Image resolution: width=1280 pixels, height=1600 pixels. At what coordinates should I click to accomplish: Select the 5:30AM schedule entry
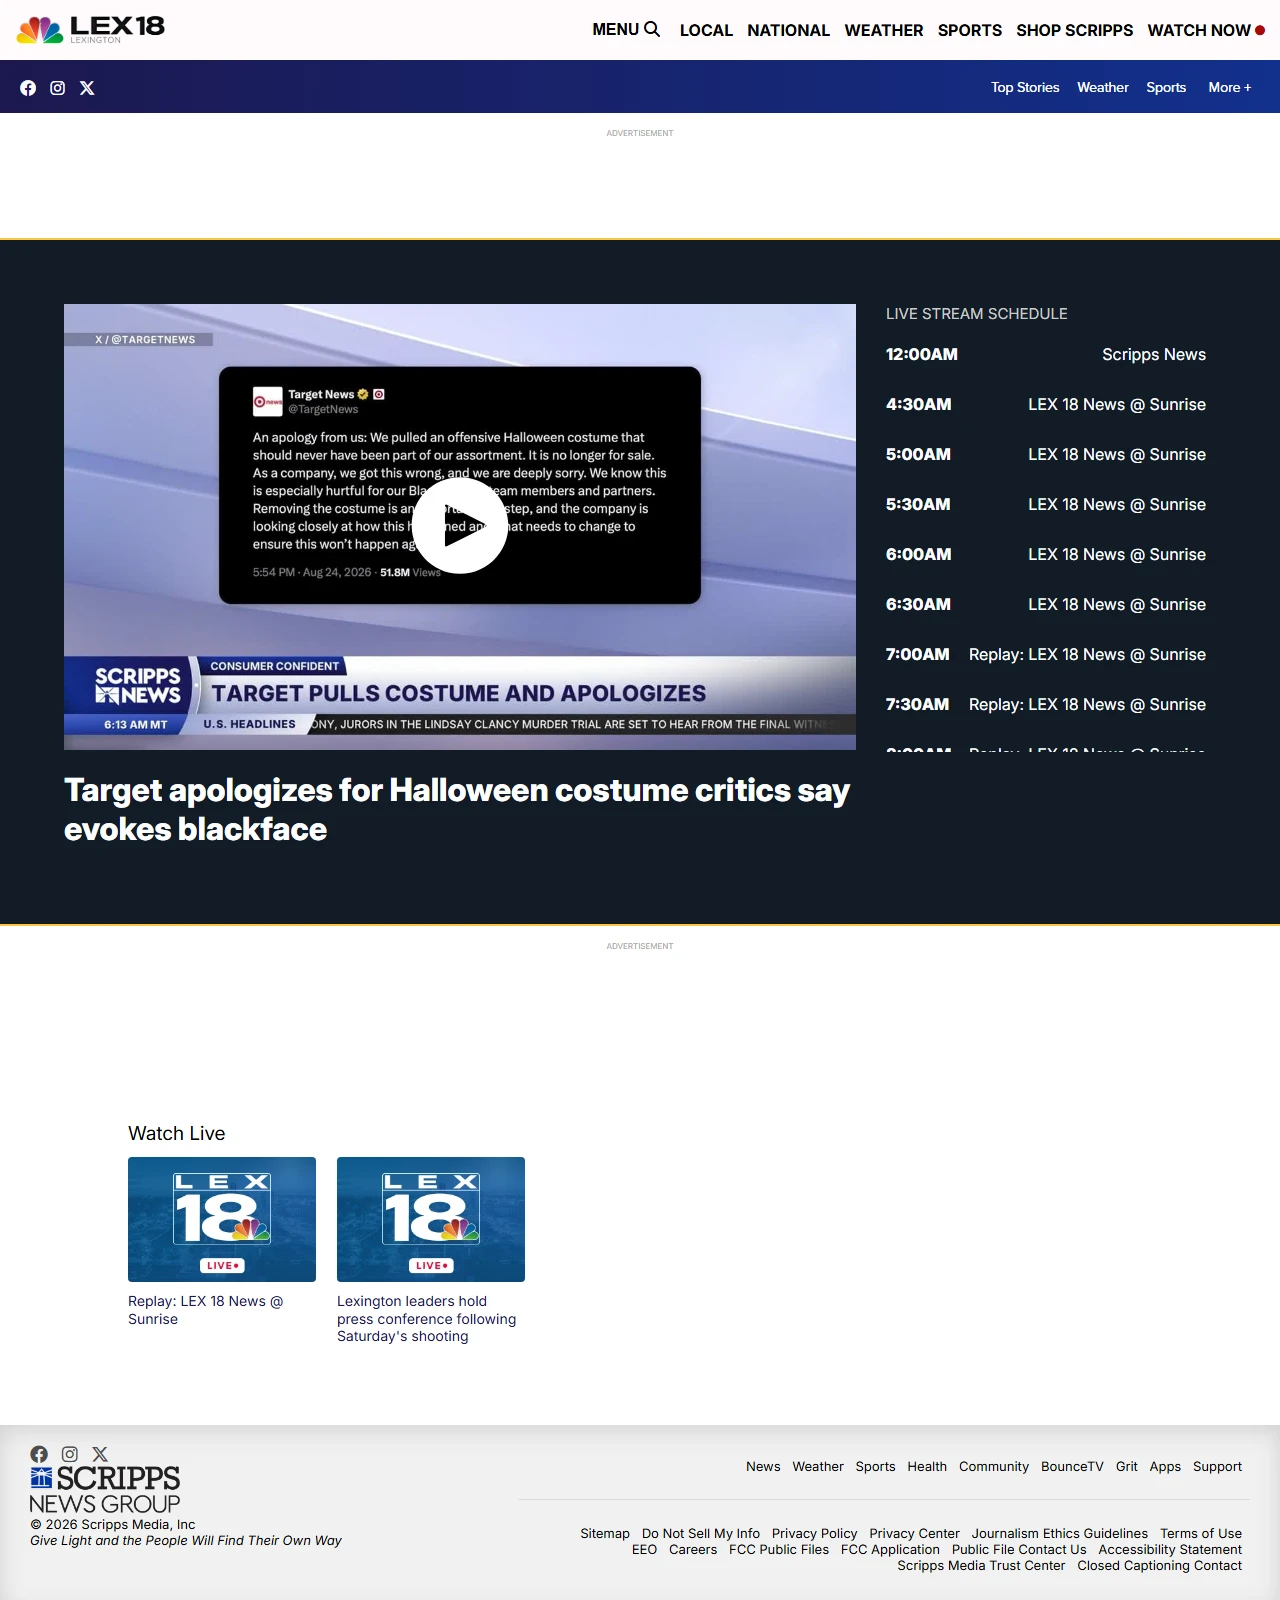pyautogui.click(x=1046, y=504)
